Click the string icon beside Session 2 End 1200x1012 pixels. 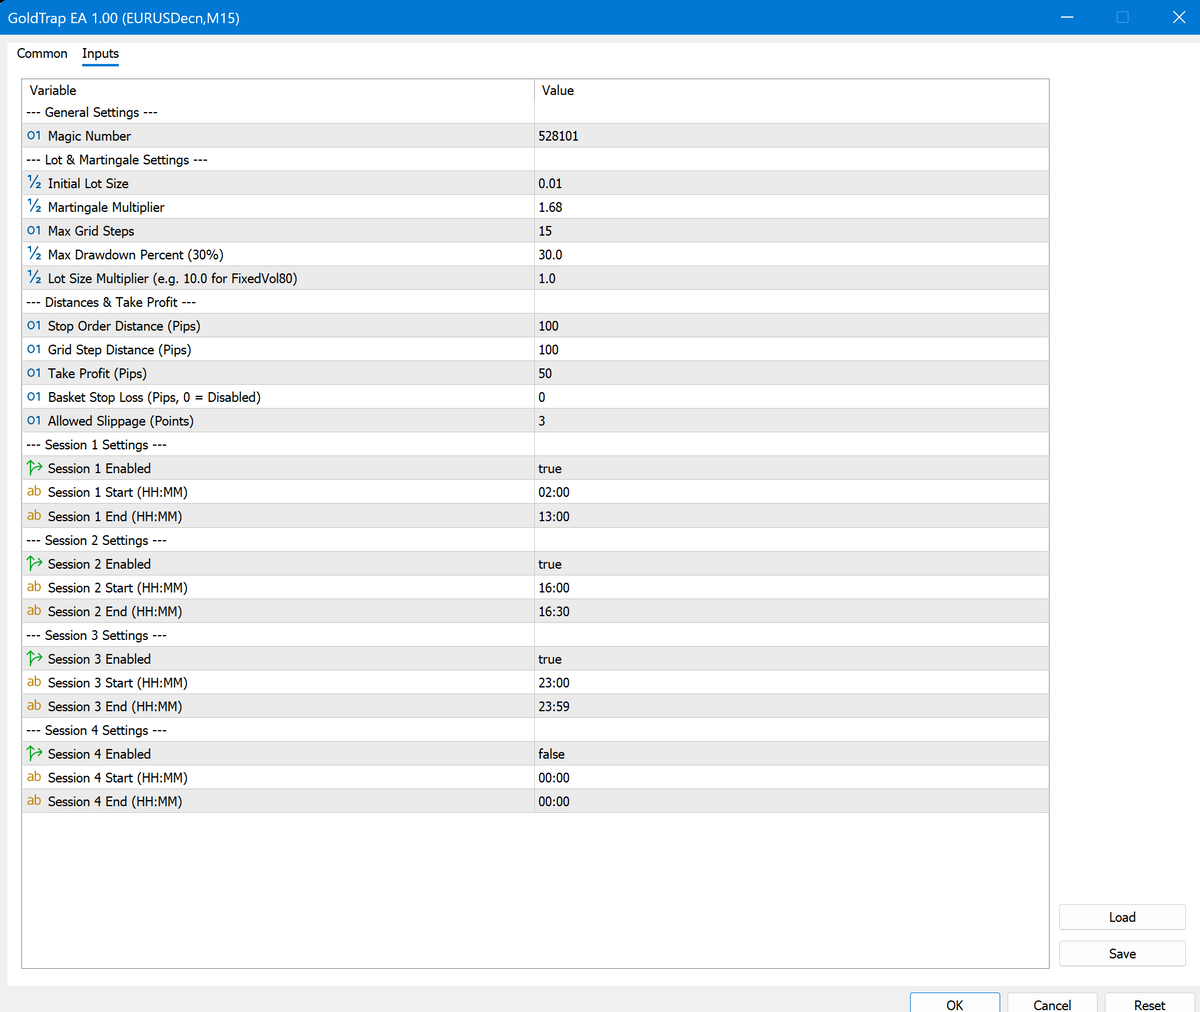(x=34, y=611)
